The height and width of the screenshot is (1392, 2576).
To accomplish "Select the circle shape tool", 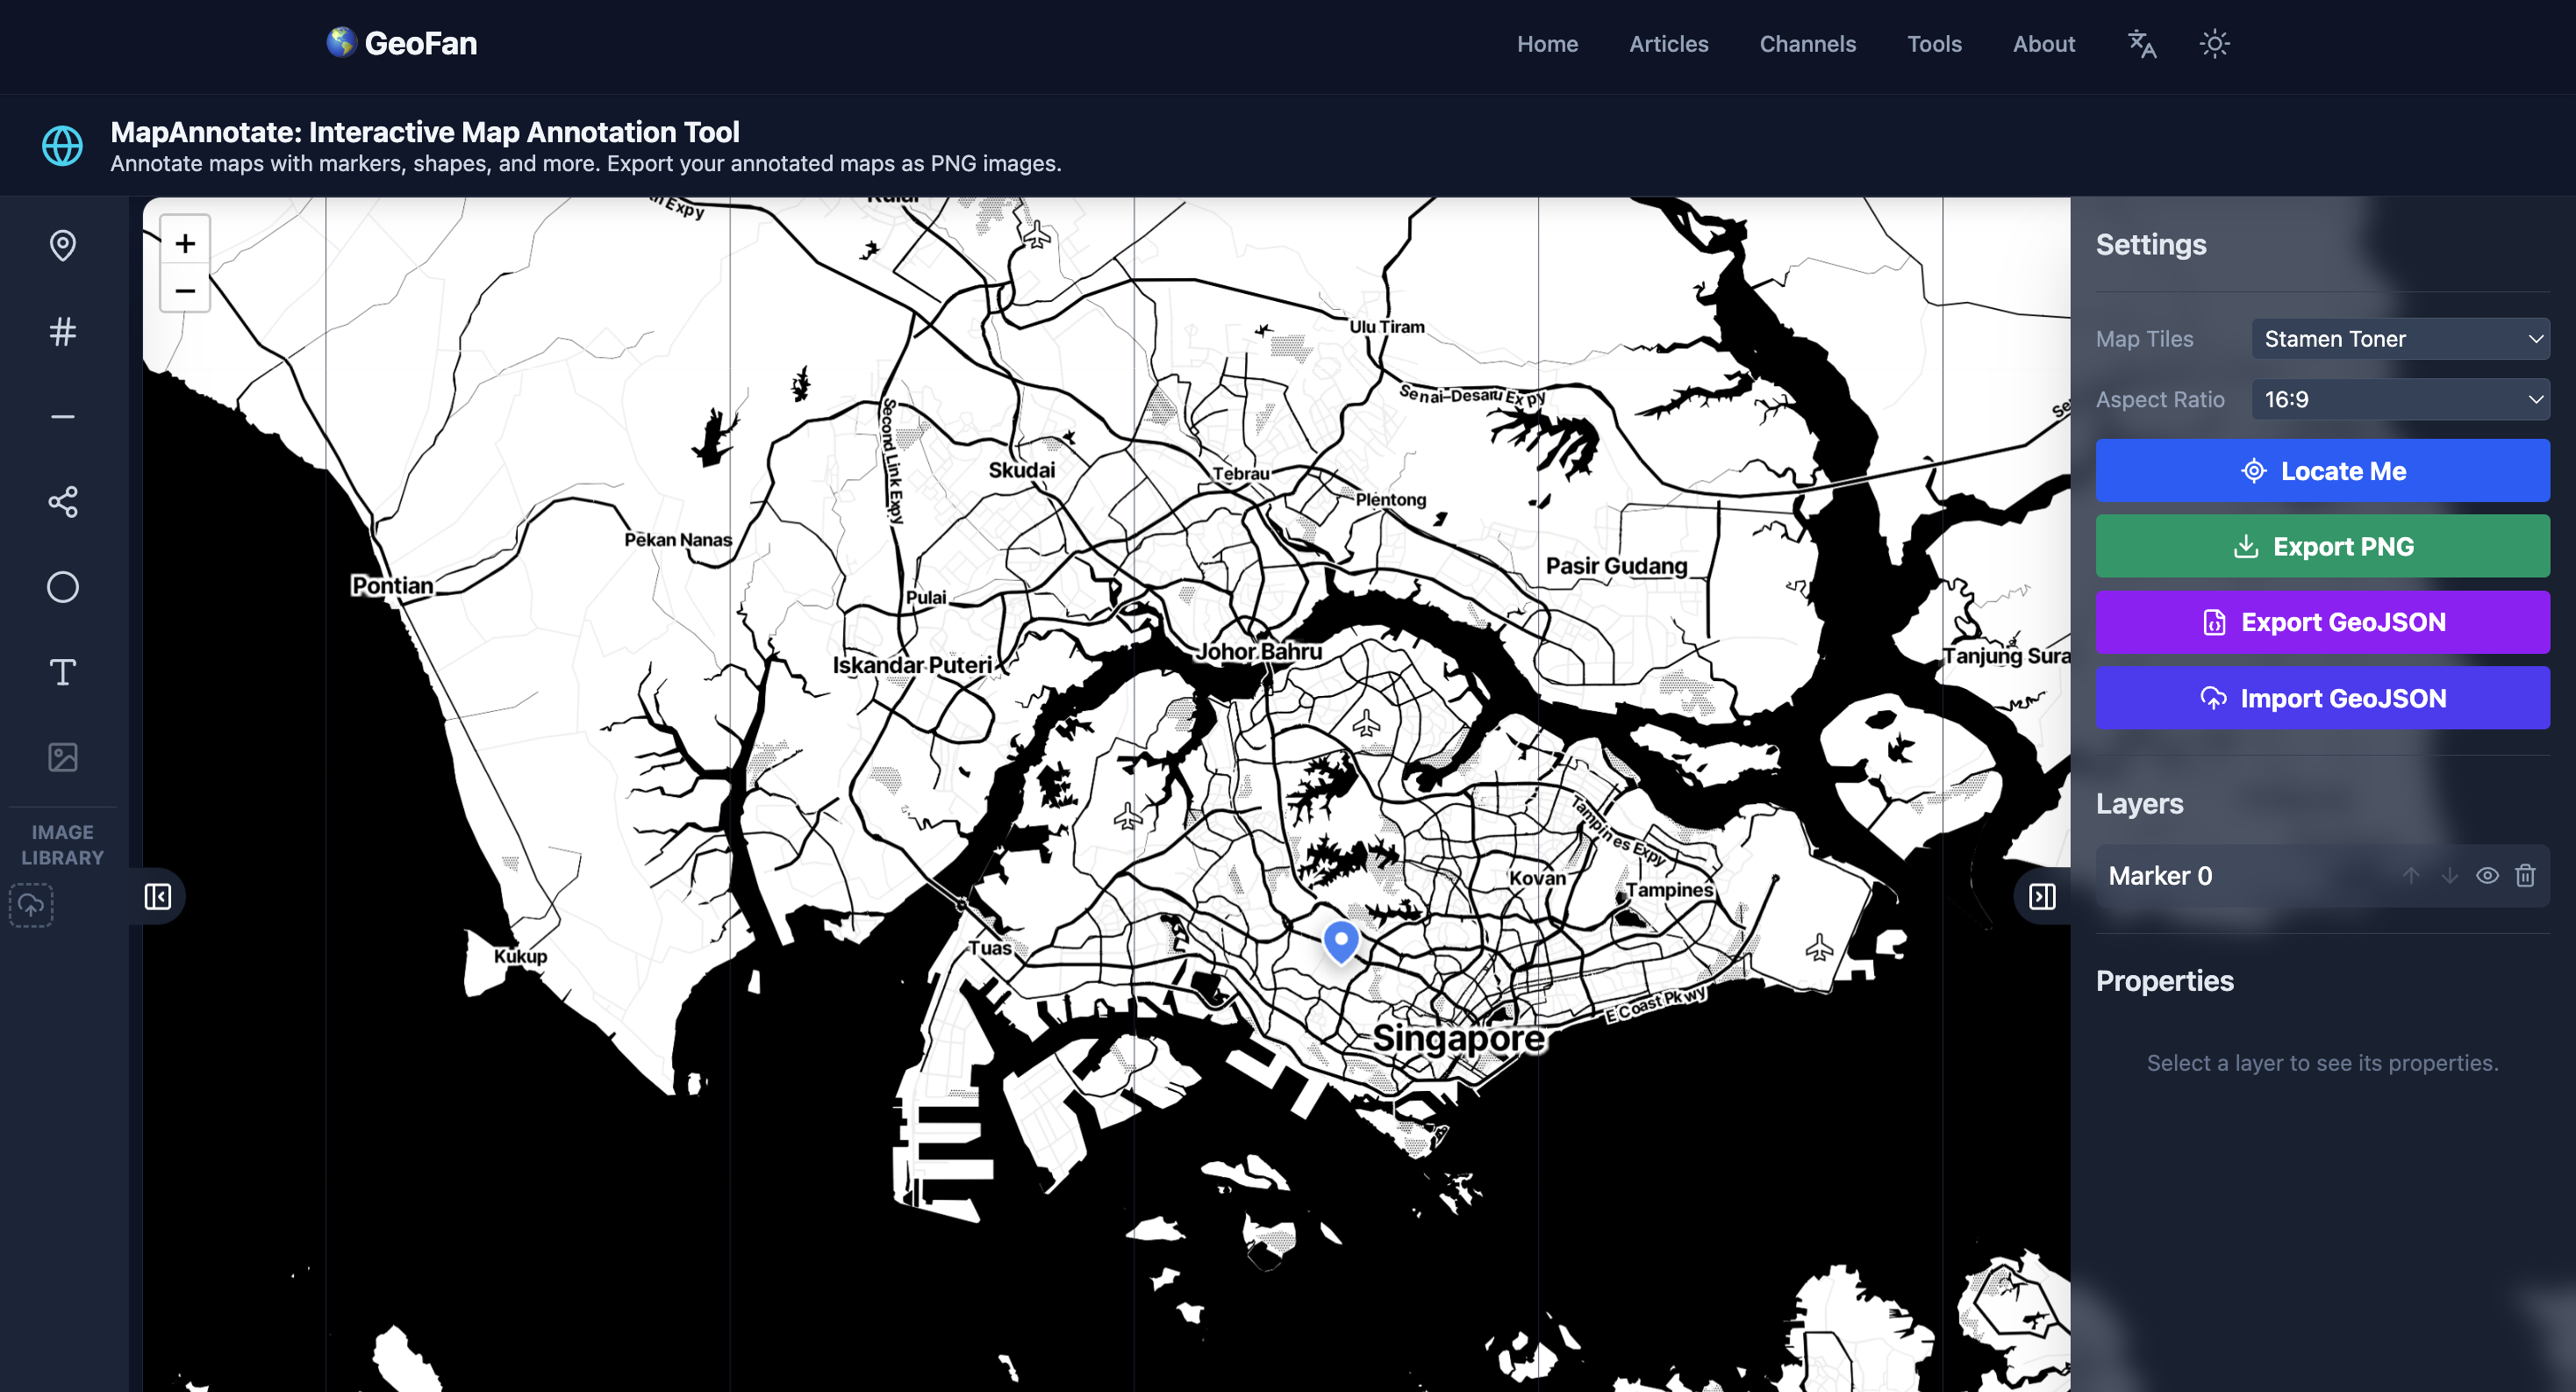I will [x=62, y=587].
